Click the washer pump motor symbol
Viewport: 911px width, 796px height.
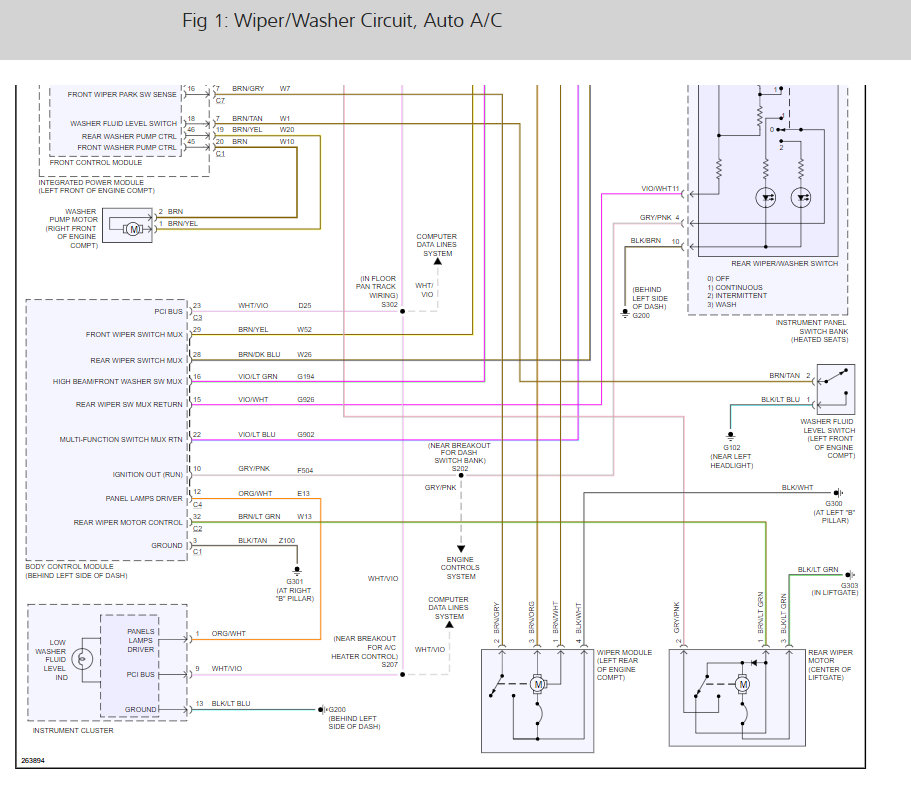tap(133, 229)
